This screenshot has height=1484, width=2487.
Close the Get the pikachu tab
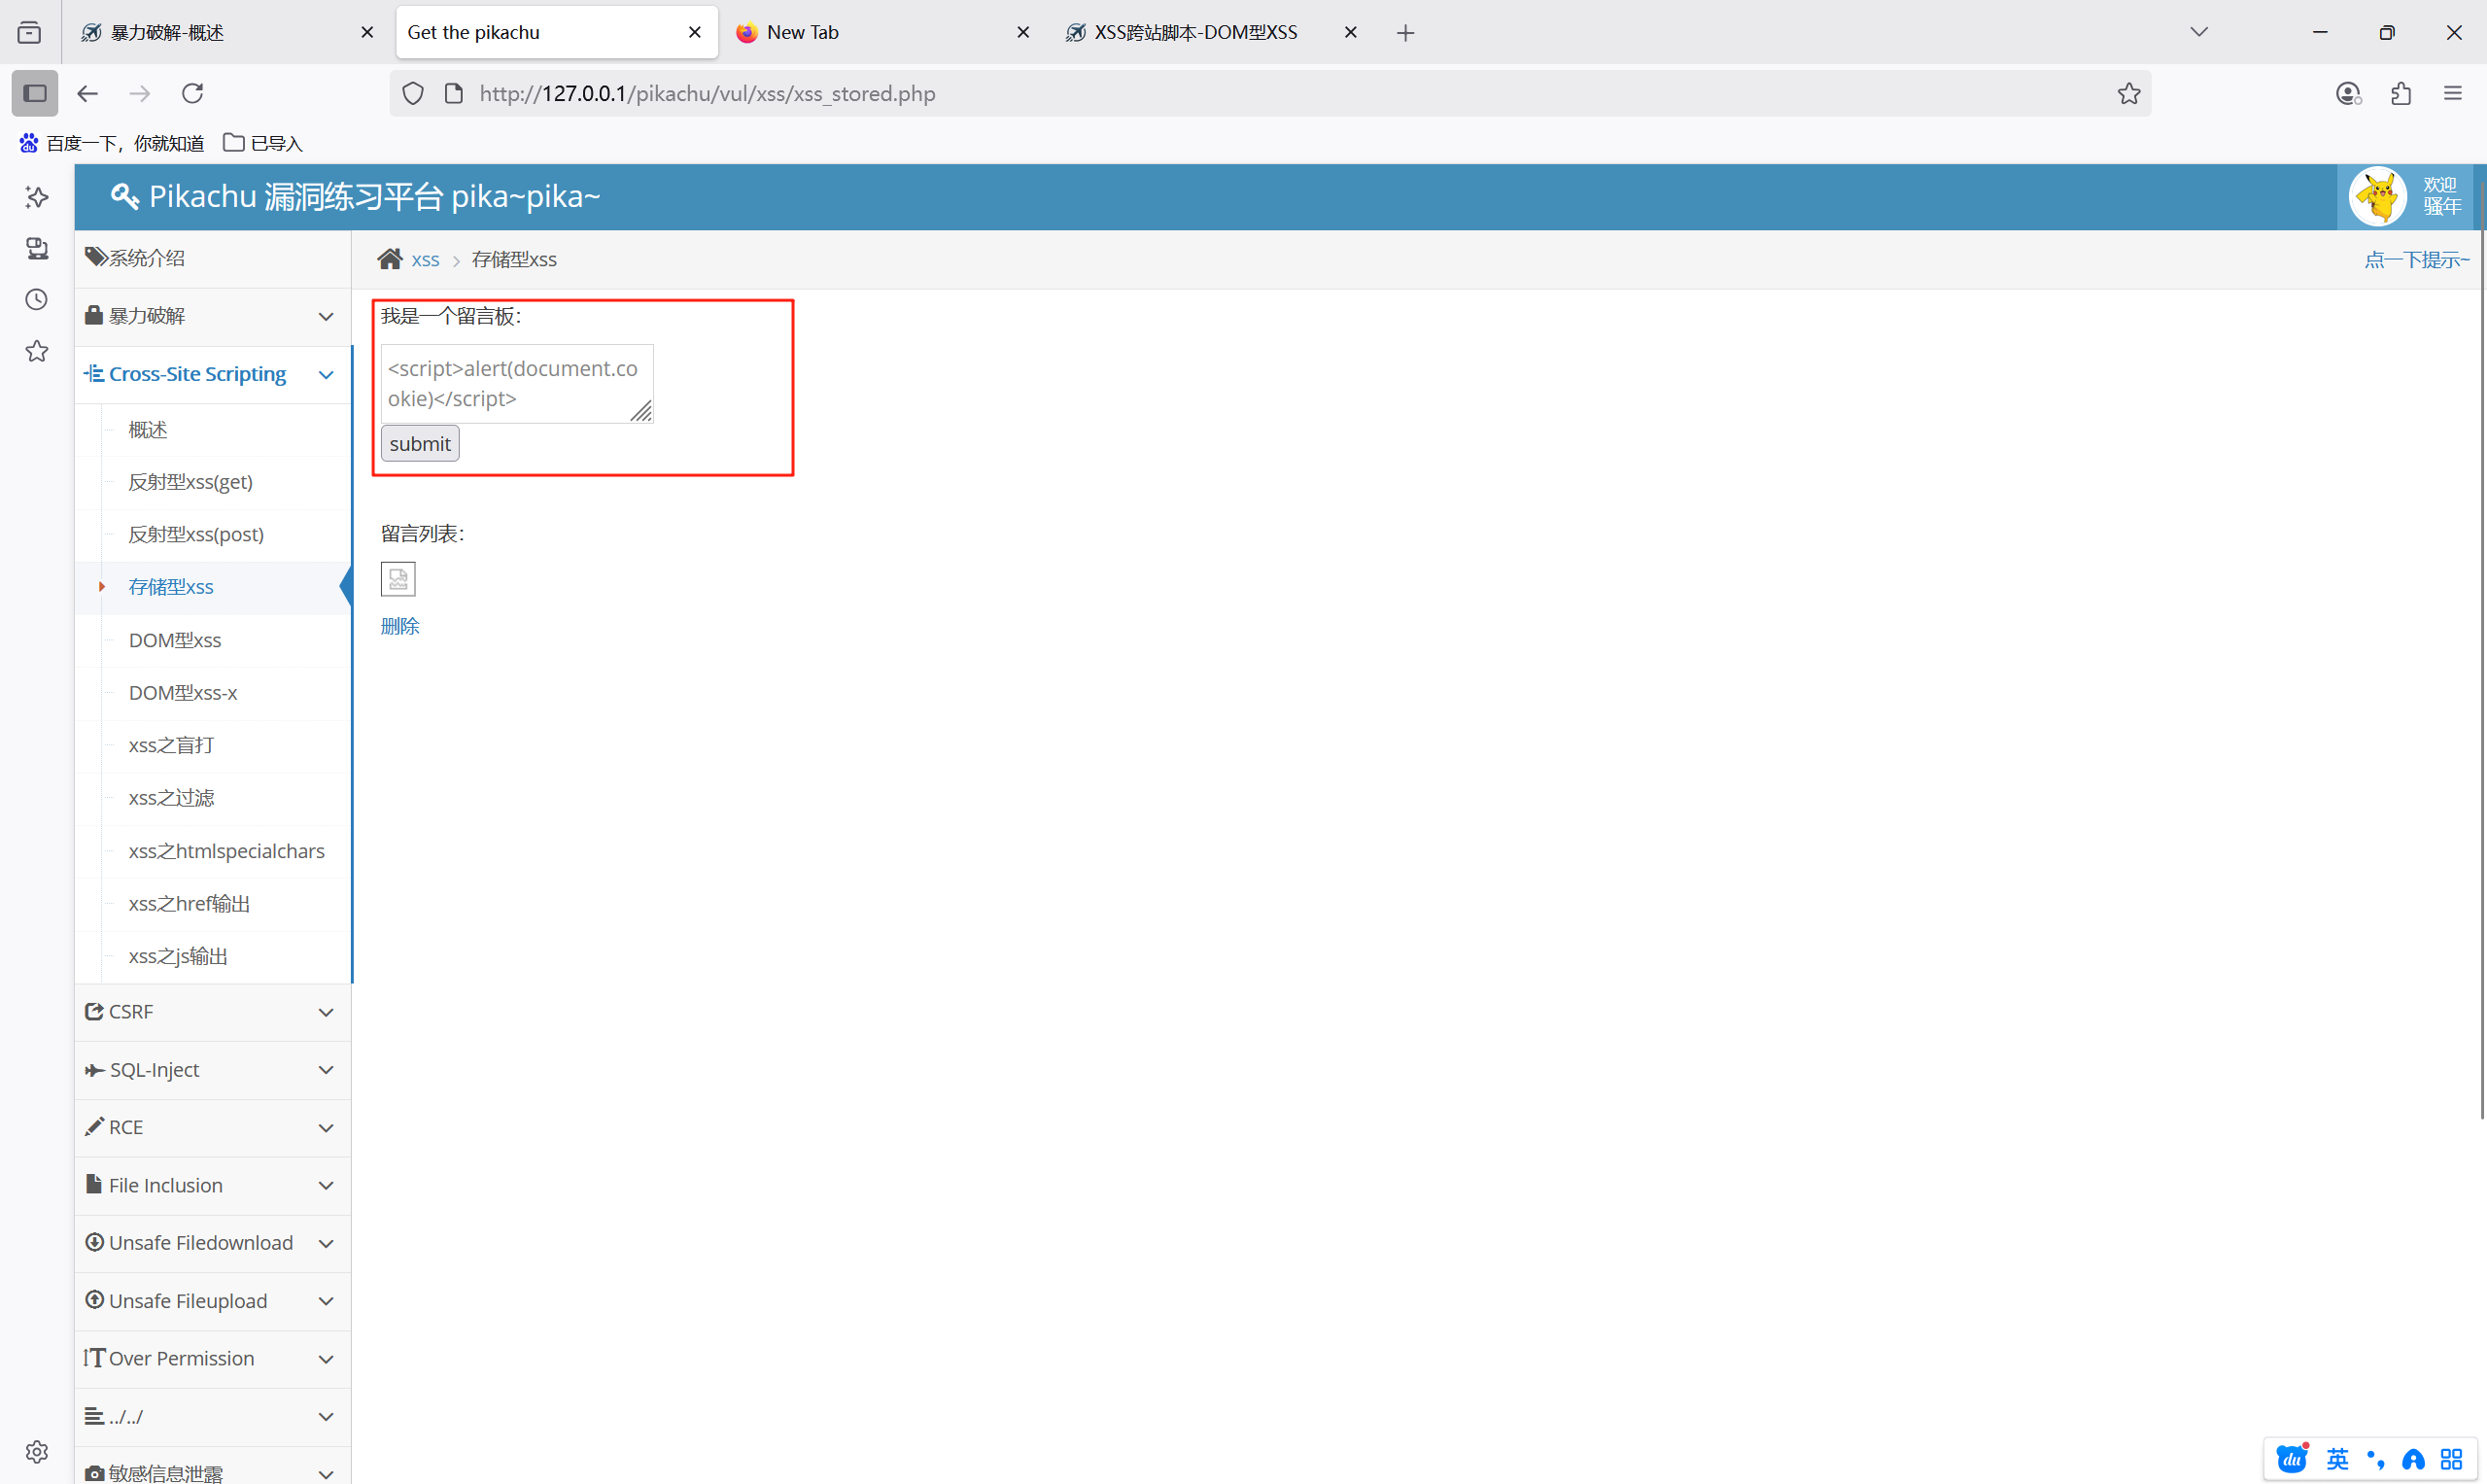(x=695, y=33)
